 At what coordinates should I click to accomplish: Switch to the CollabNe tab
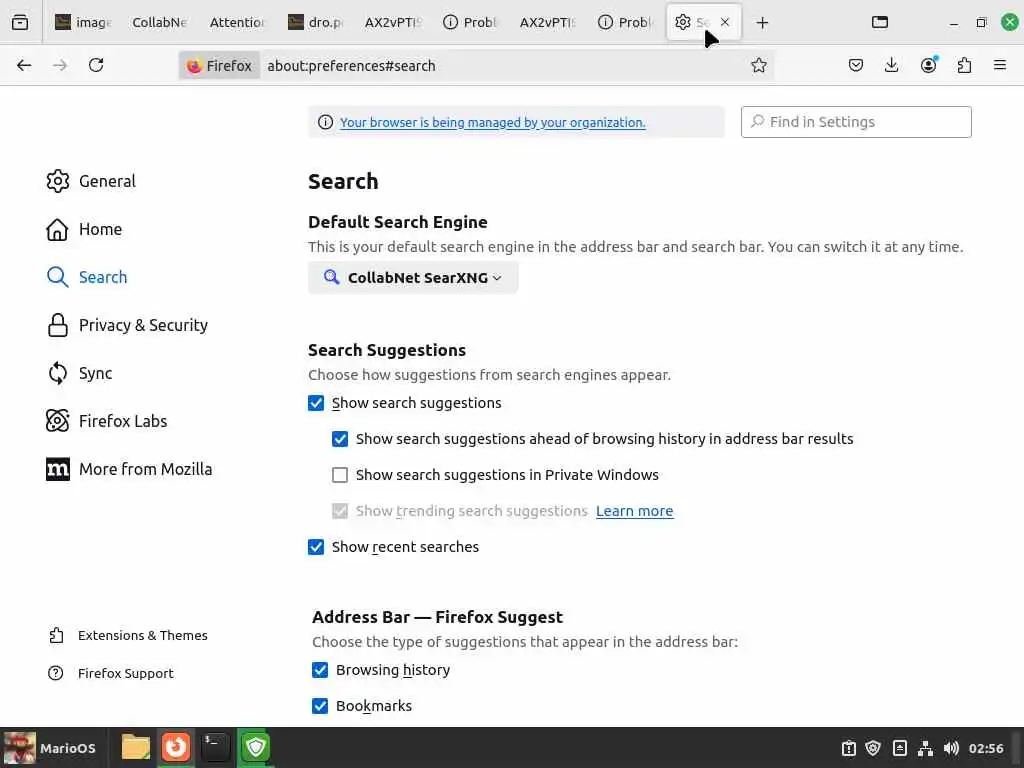[159, 23]
